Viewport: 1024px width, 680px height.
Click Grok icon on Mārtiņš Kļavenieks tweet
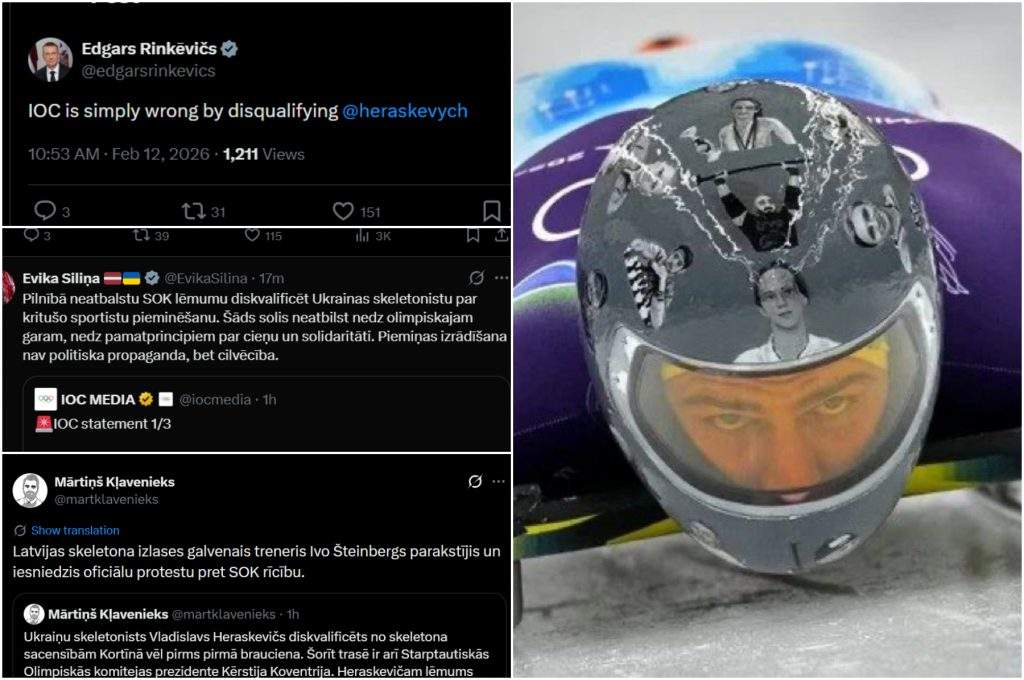[475, 481]
